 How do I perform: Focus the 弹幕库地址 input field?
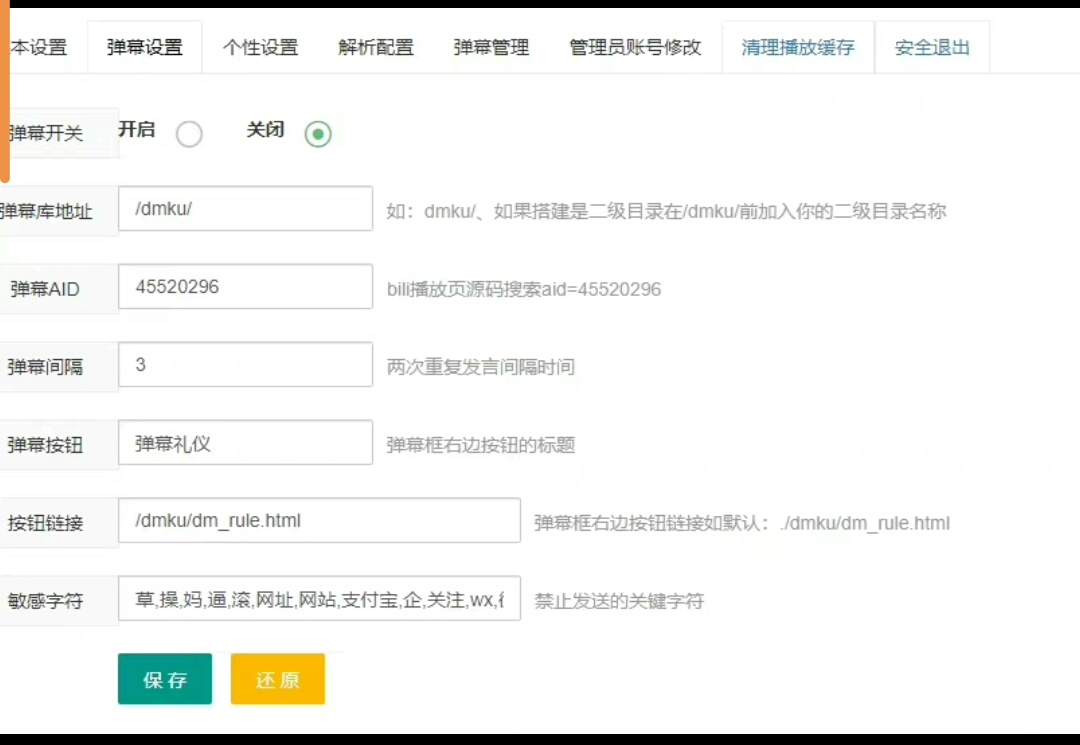245,209
